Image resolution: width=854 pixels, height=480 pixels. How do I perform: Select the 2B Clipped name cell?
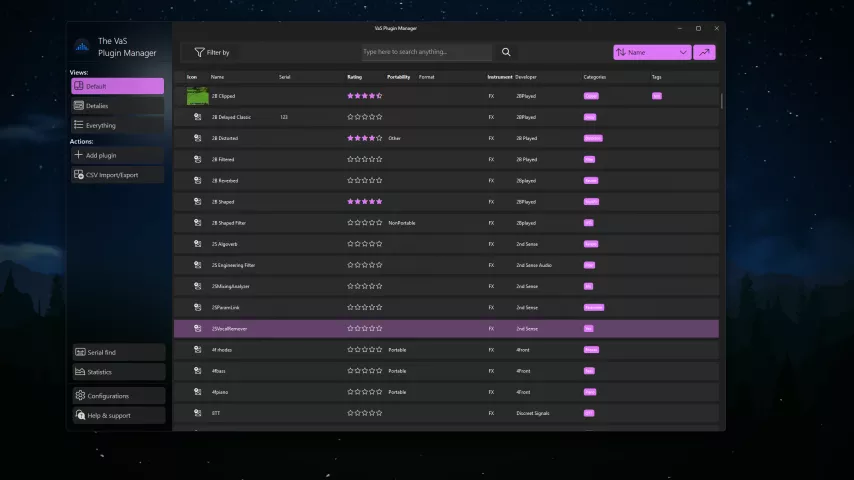point(223,96)
